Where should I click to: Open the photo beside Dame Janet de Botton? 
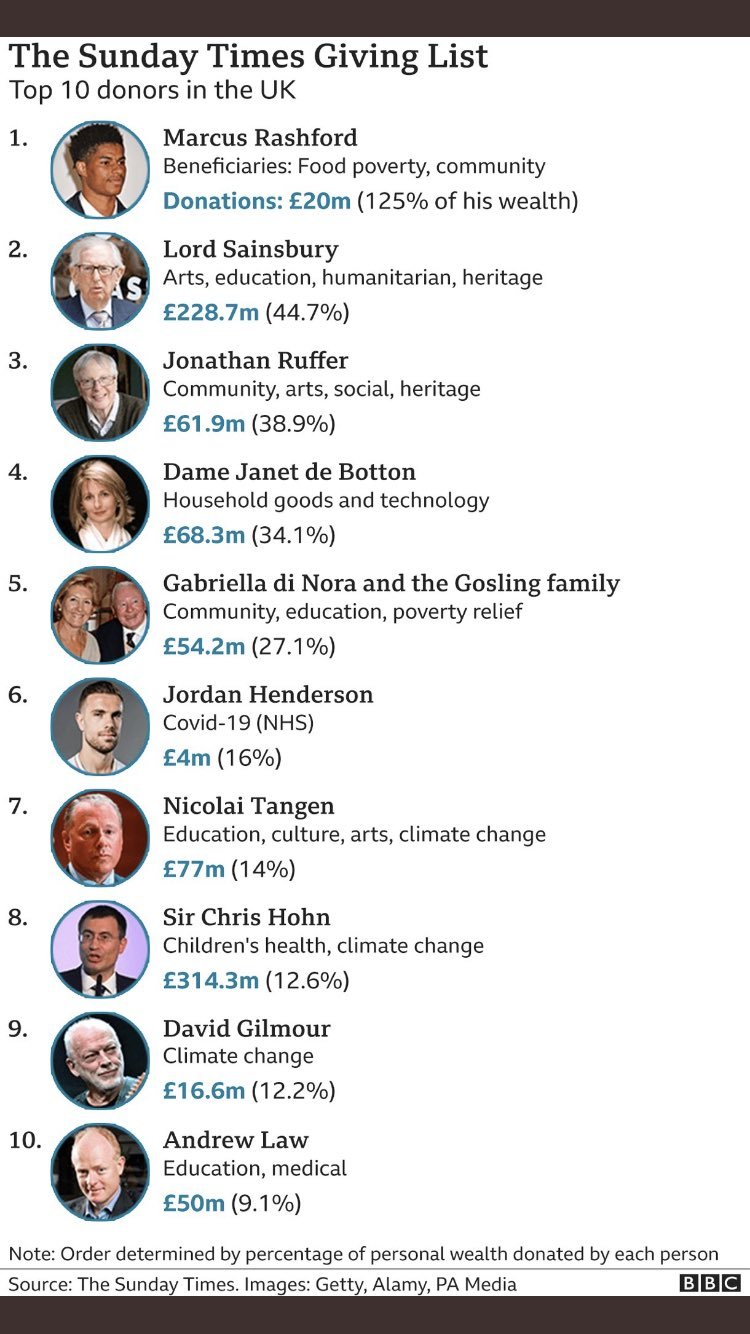click(100, 504)
